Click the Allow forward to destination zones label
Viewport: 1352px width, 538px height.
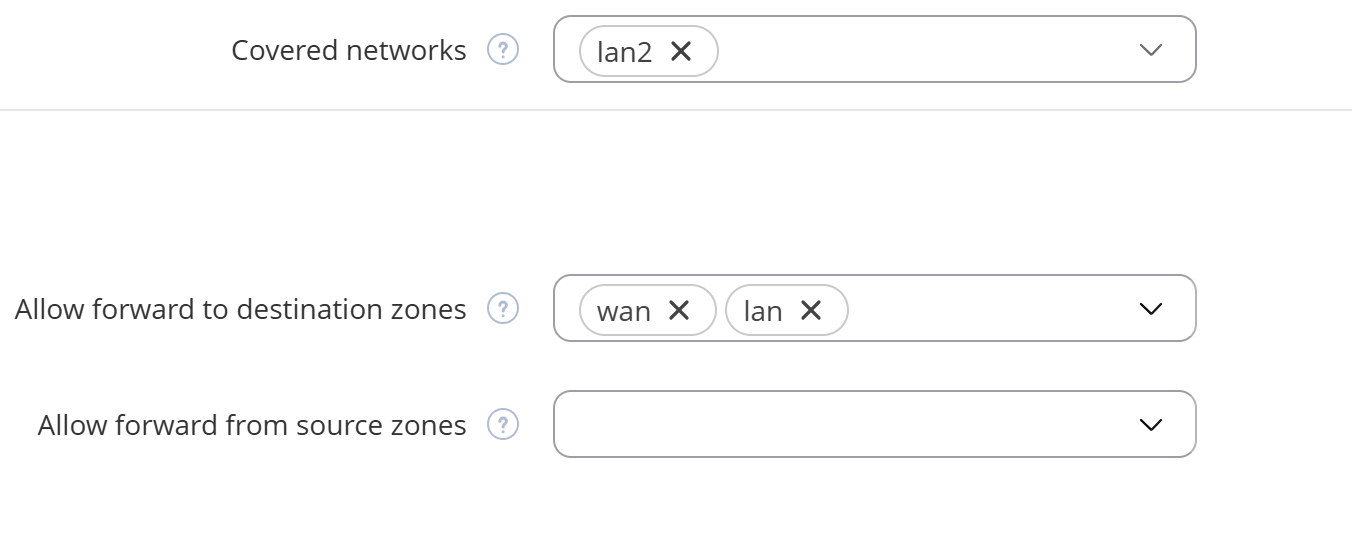tap(241, 309)
